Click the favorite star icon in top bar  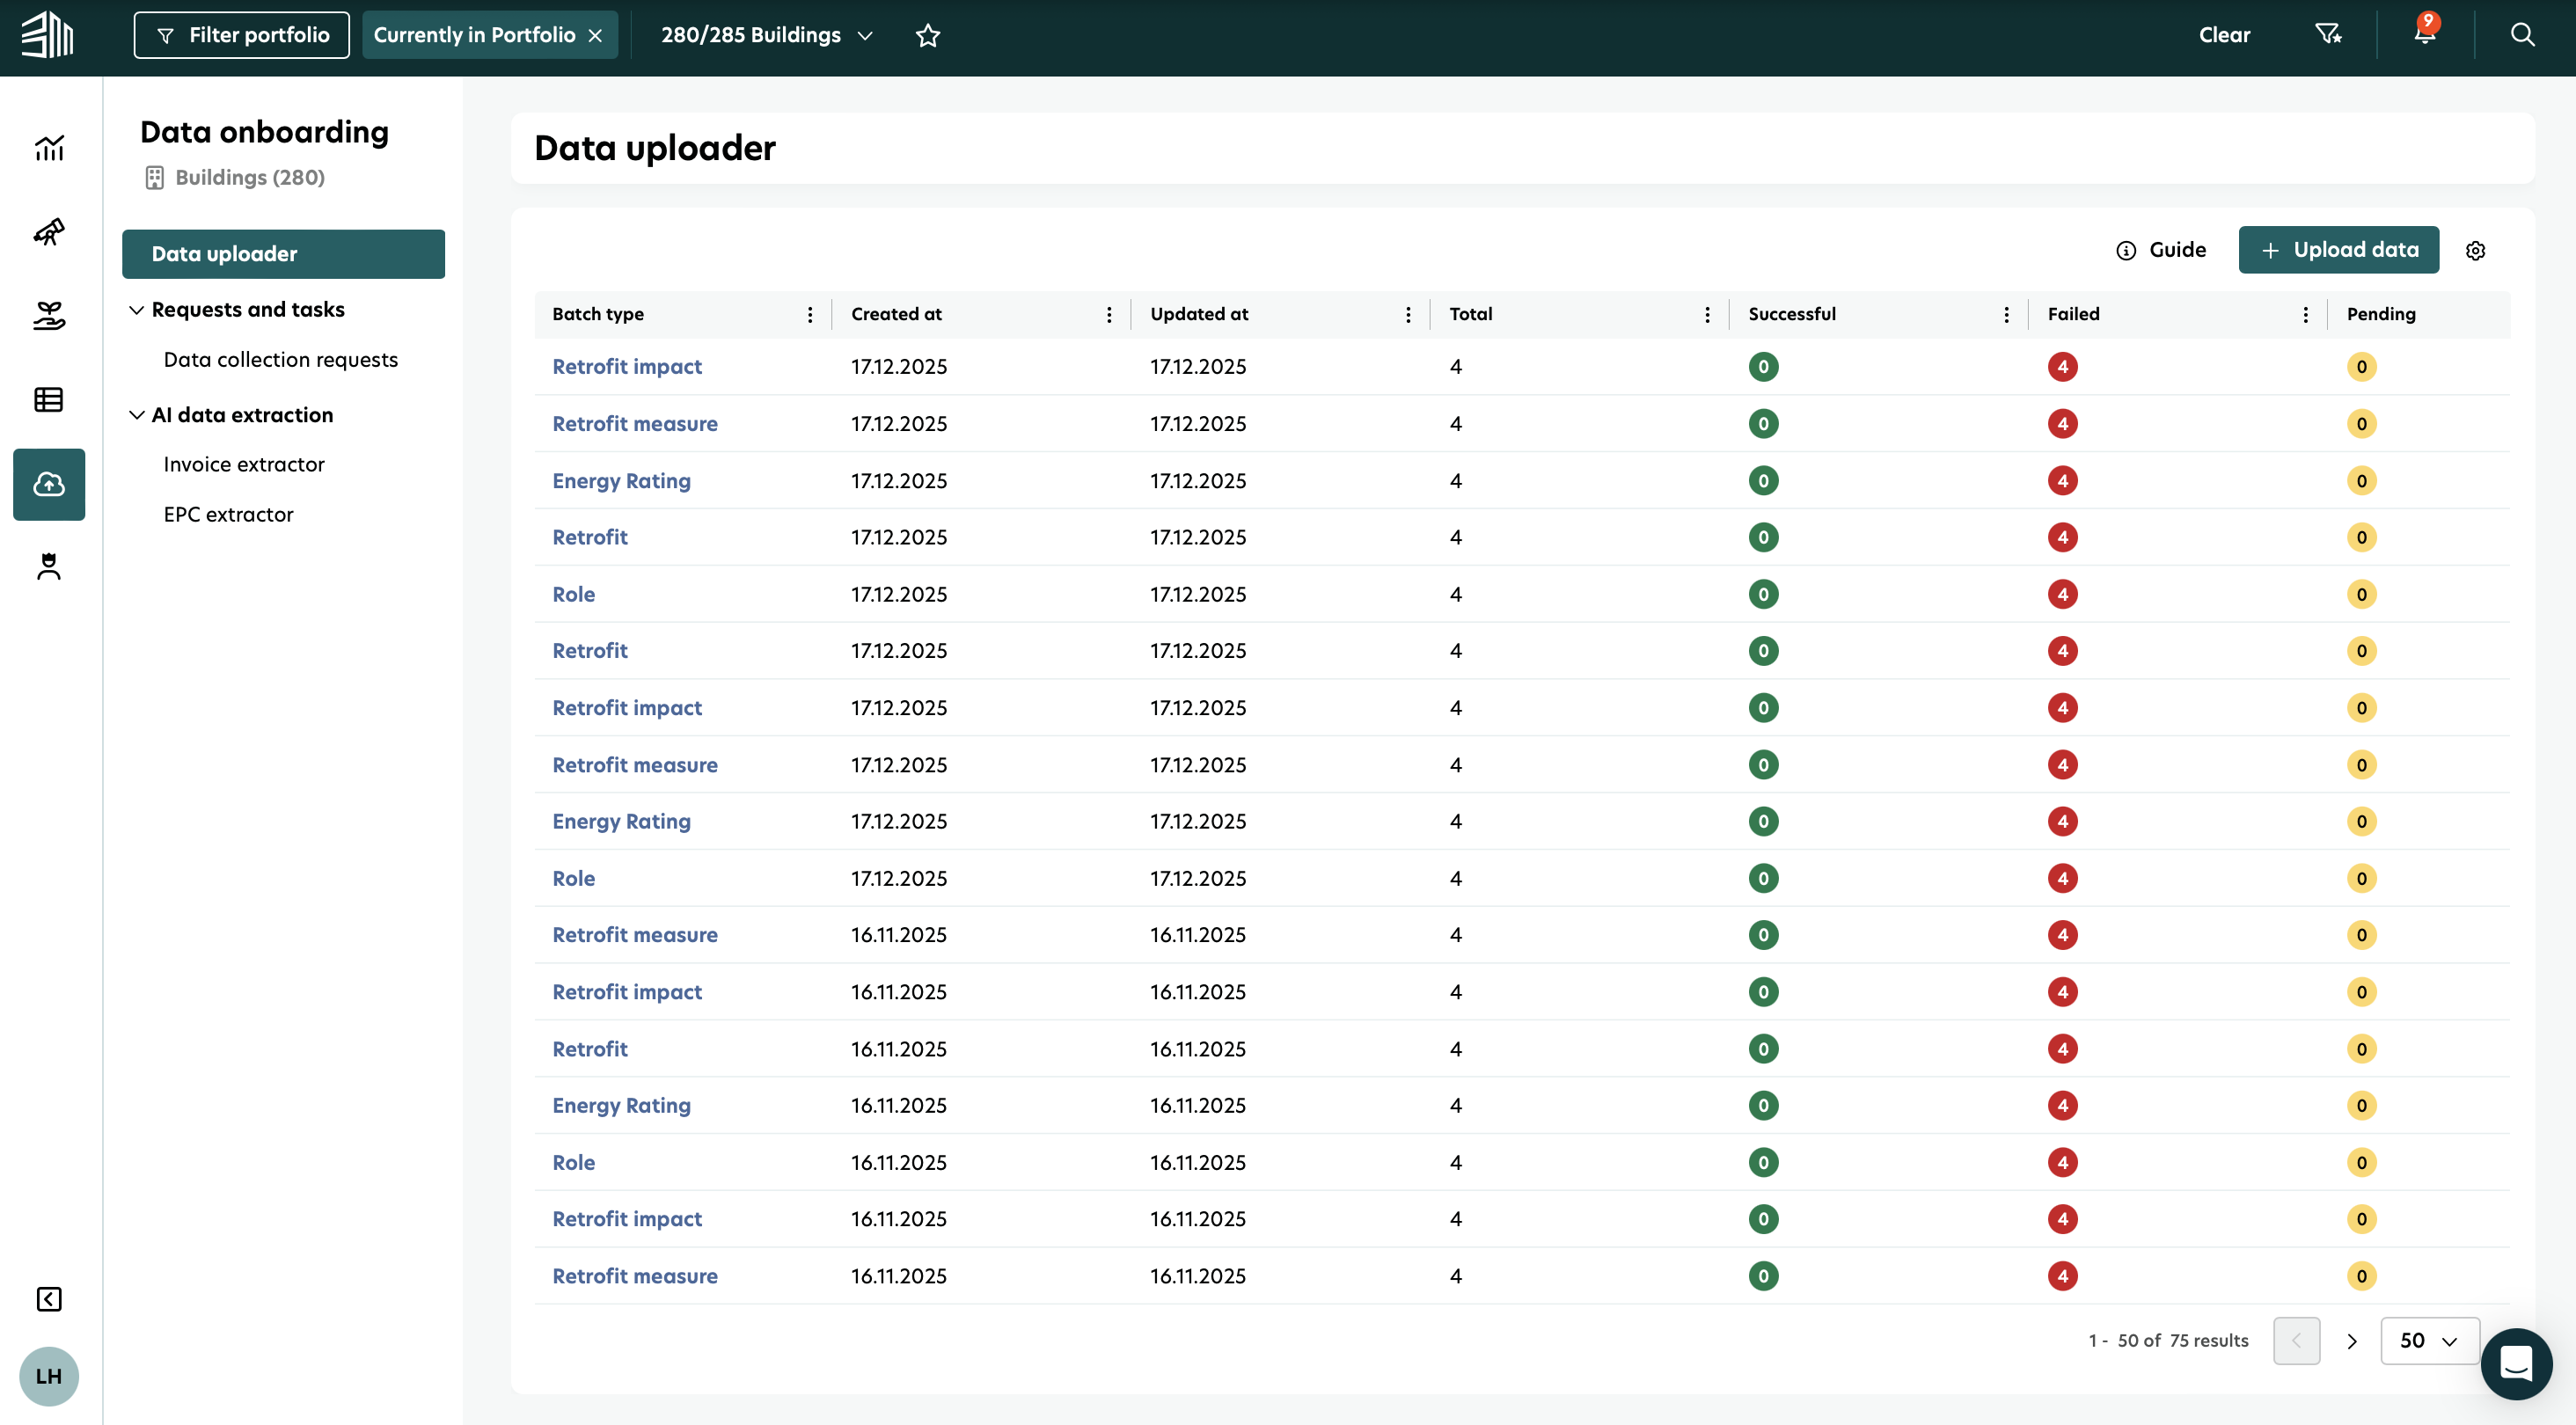coord(927,35)
